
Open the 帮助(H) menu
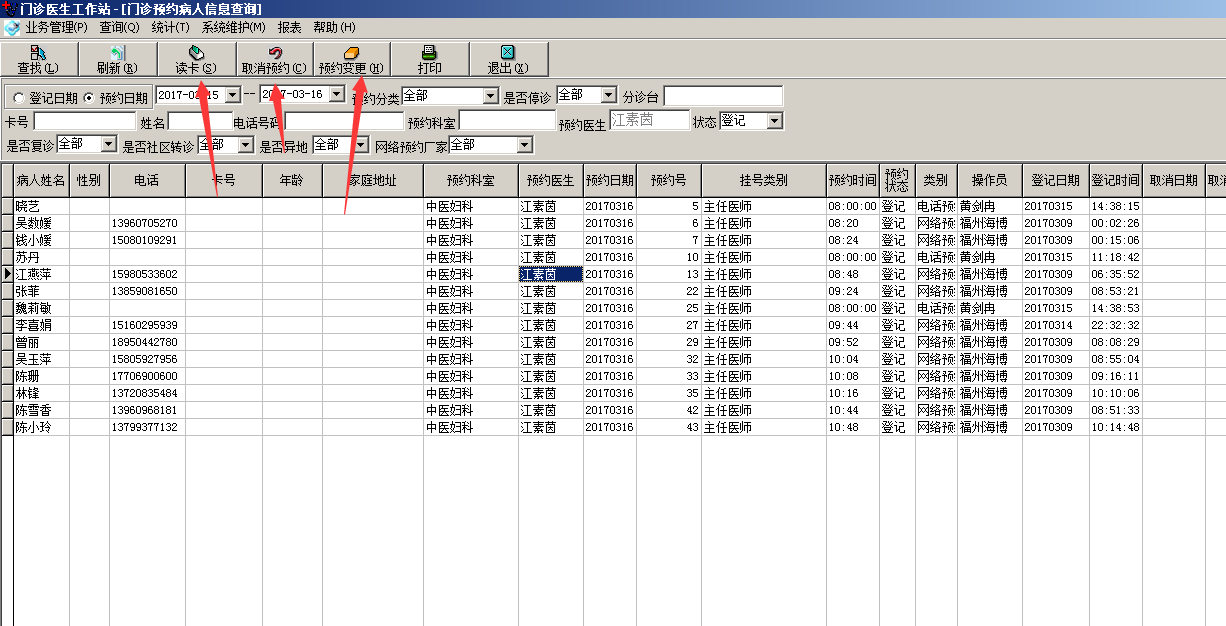(x=334, y=28)
